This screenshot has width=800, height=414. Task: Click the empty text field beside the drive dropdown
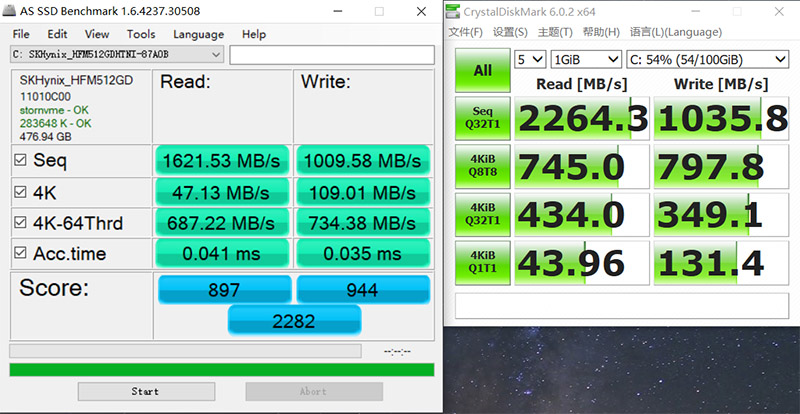[x=332, y=55]
